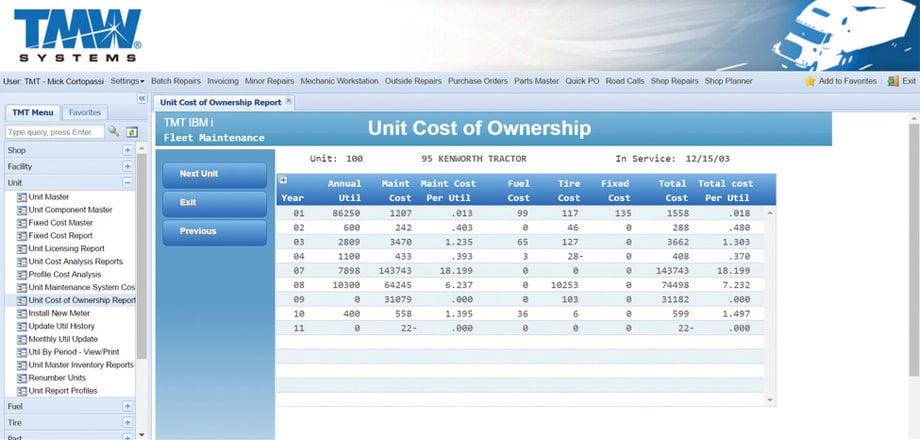Switch to the TMT Menu tab

pyautogui.click(x=32, y=112)
